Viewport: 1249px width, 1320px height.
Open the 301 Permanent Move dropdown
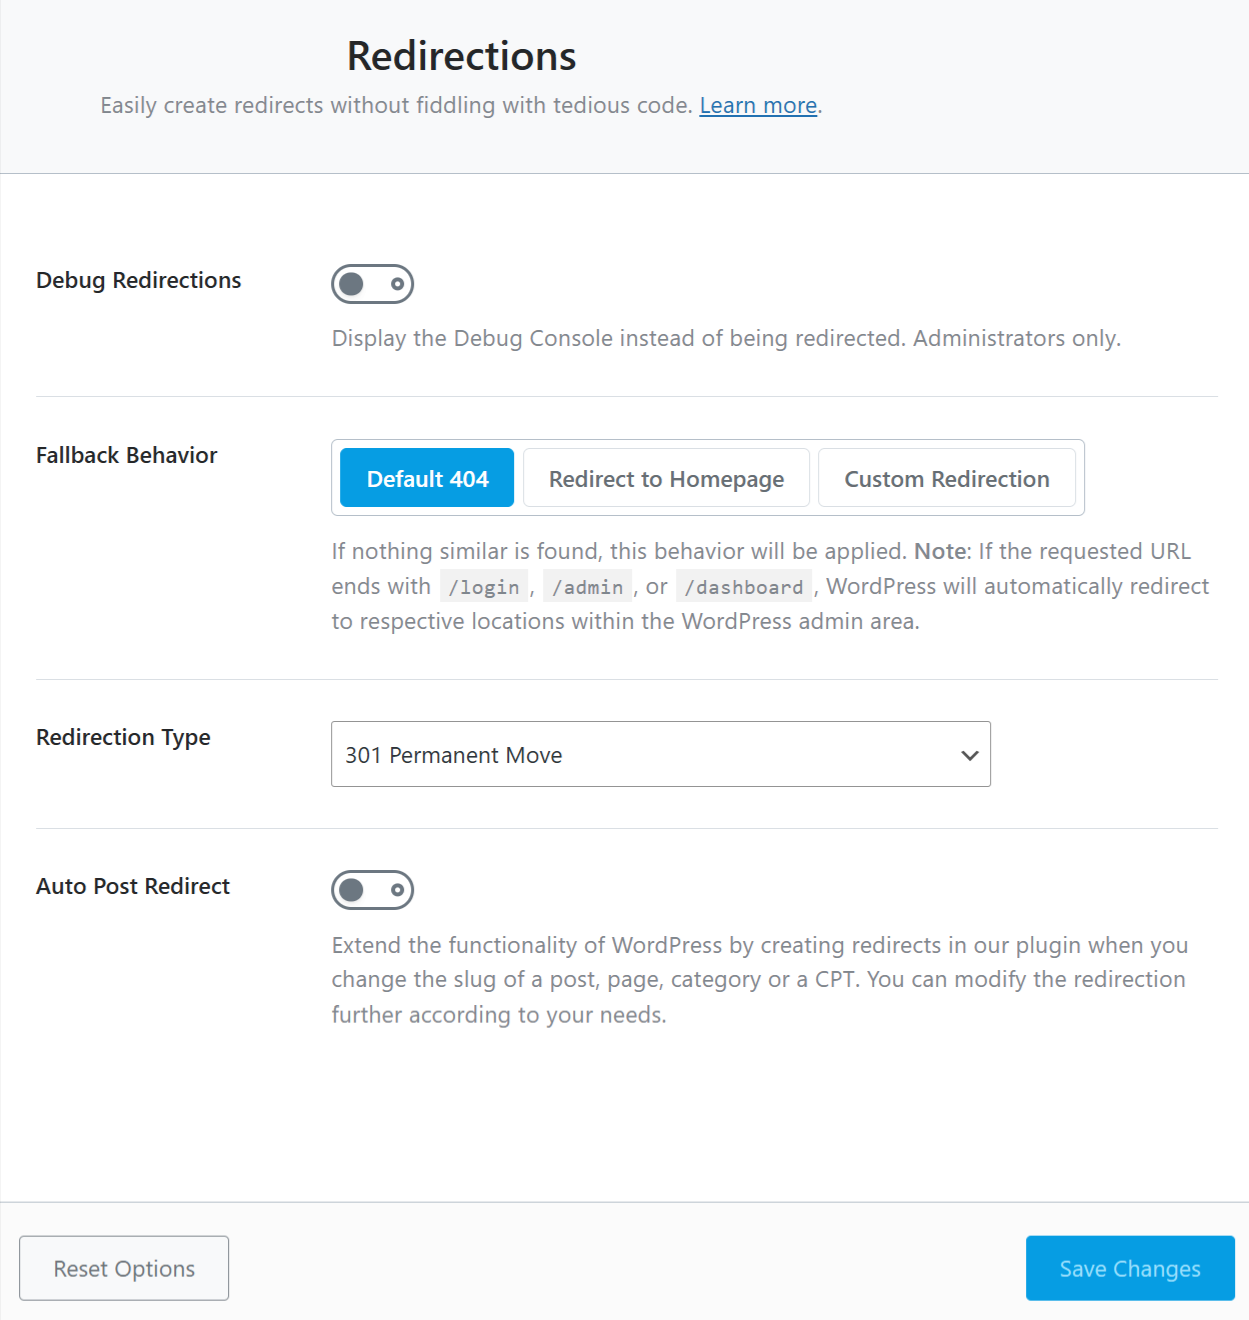click(x=660, y=755)
